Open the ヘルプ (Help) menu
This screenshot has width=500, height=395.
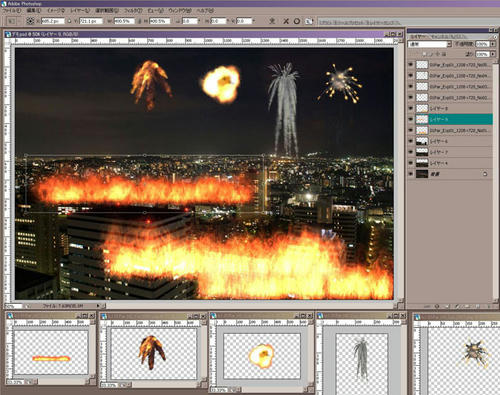pos(204,11)
